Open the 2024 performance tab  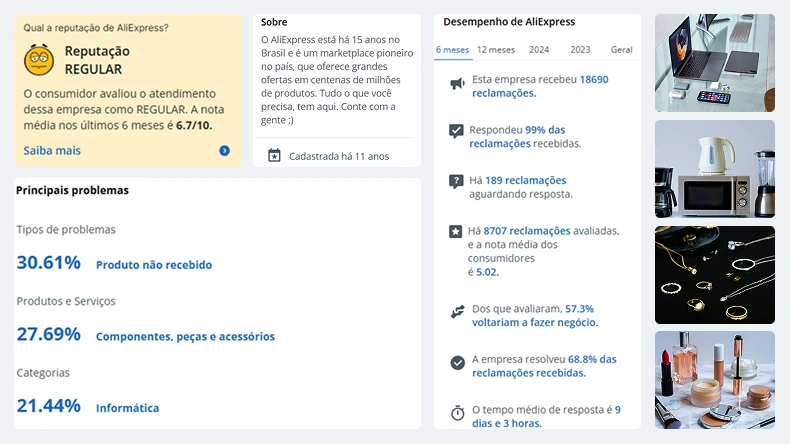click(539, 50)
